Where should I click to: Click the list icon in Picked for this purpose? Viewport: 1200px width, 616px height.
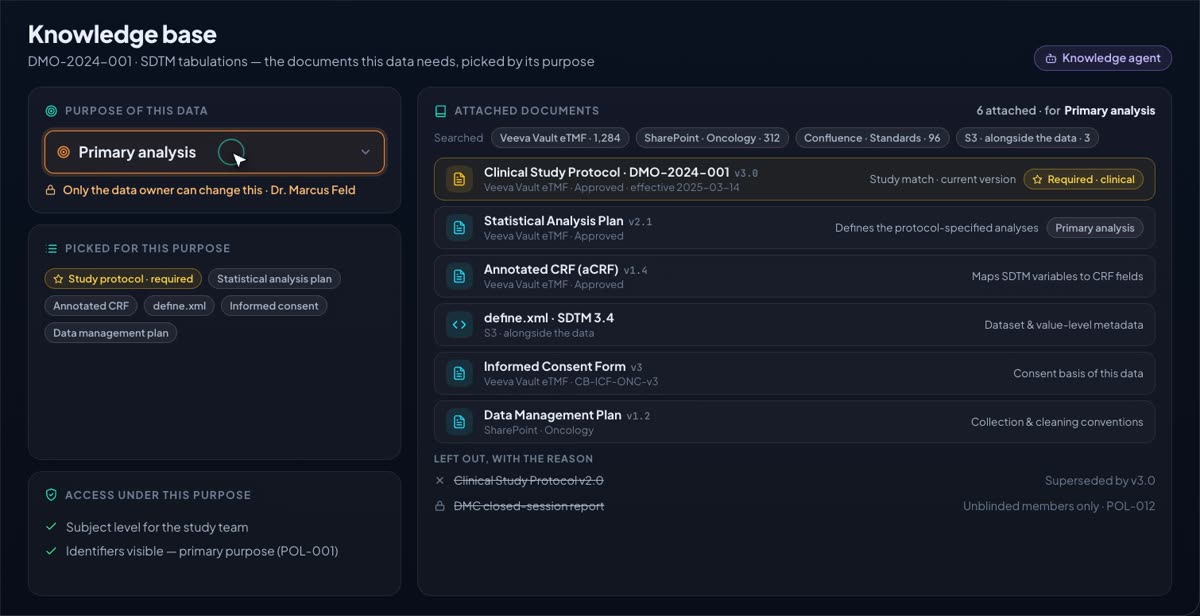(x=51, y=248)
